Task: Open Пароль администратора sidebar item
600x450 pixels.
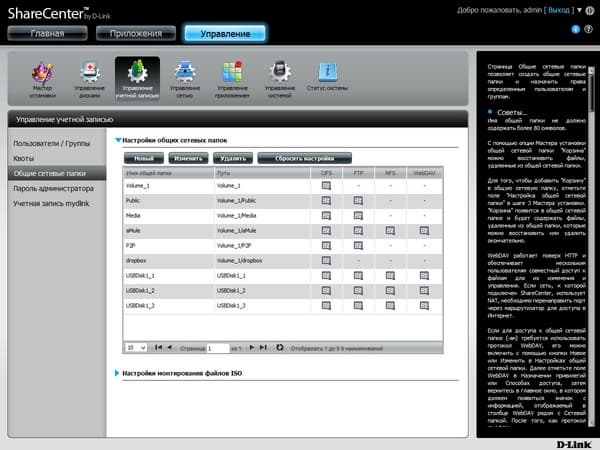Action: pyautogui.click(x=53, y=188)
